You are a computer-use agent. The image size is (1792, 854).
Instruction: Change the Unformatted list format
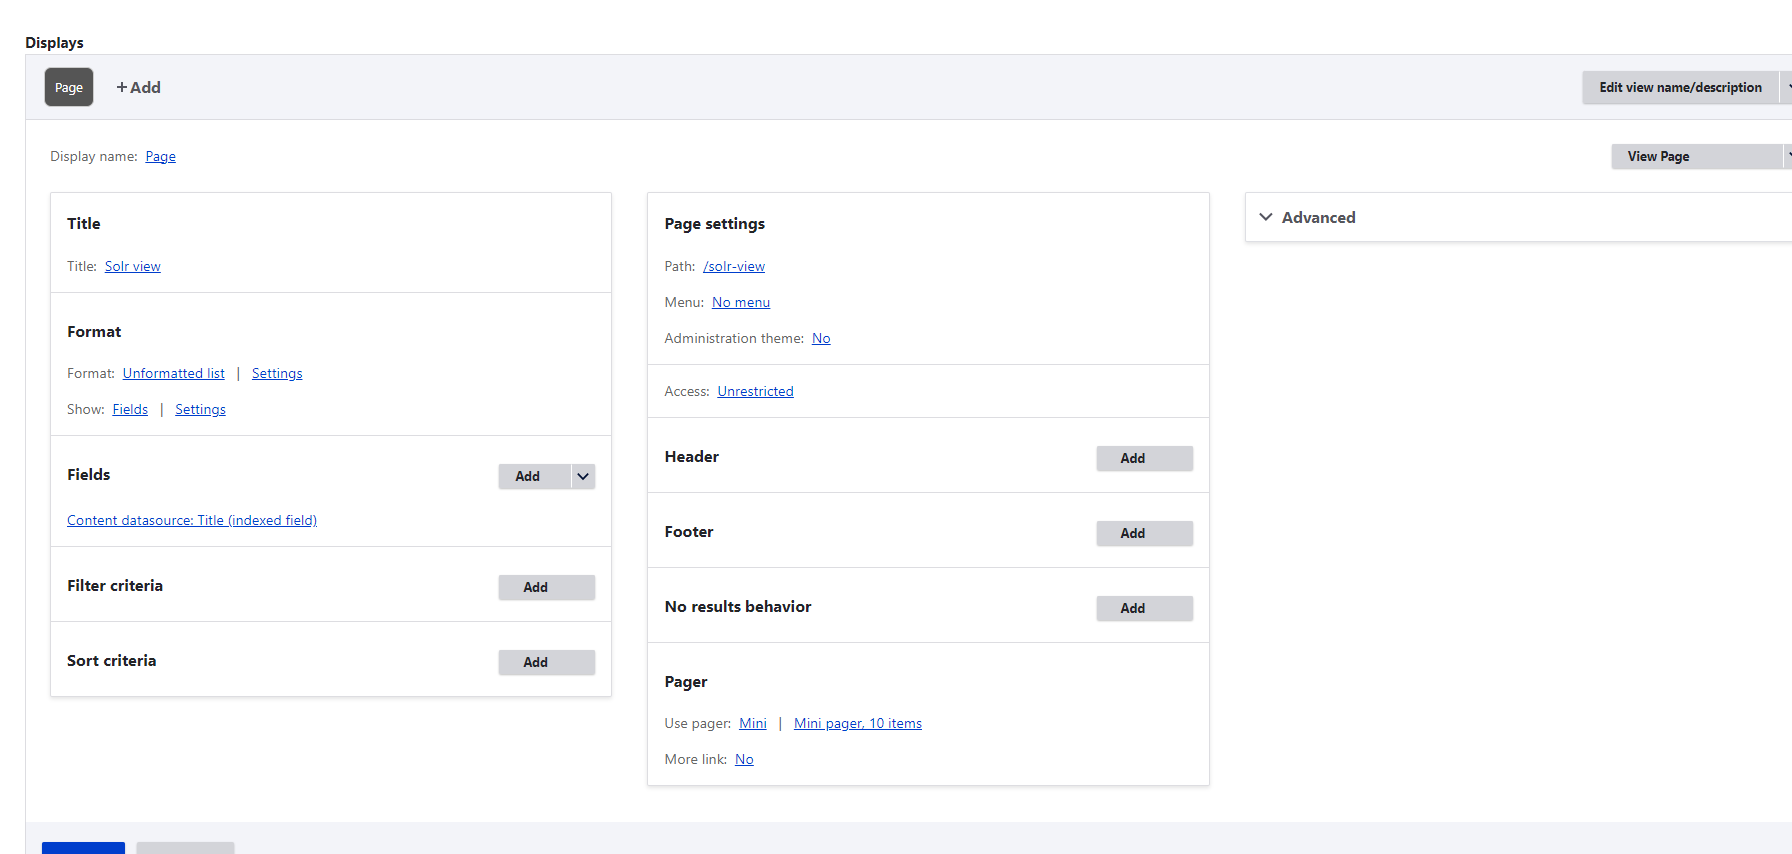[174, 373]
